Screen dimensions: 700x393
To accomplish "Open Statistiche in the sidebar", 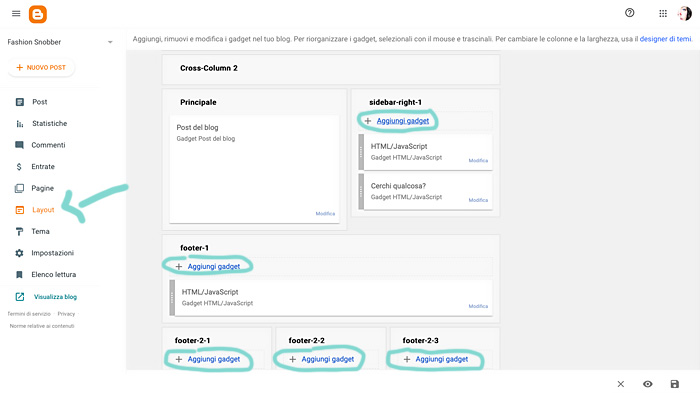I will (50, 123).
